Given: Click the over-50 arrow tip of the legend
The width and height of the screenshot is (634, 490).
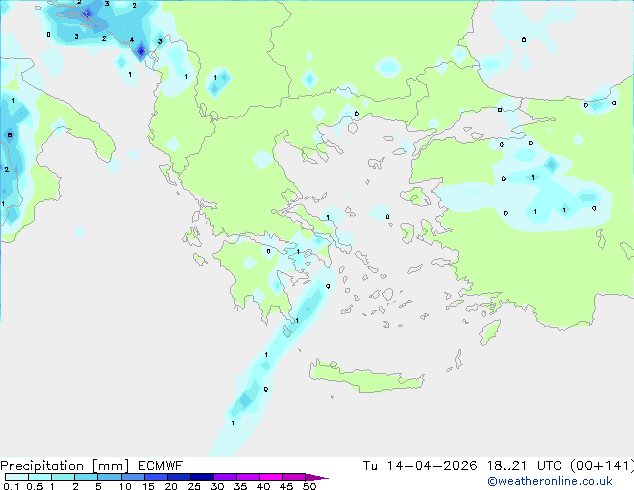Looking at the screenshot, I should click(317, 477).
